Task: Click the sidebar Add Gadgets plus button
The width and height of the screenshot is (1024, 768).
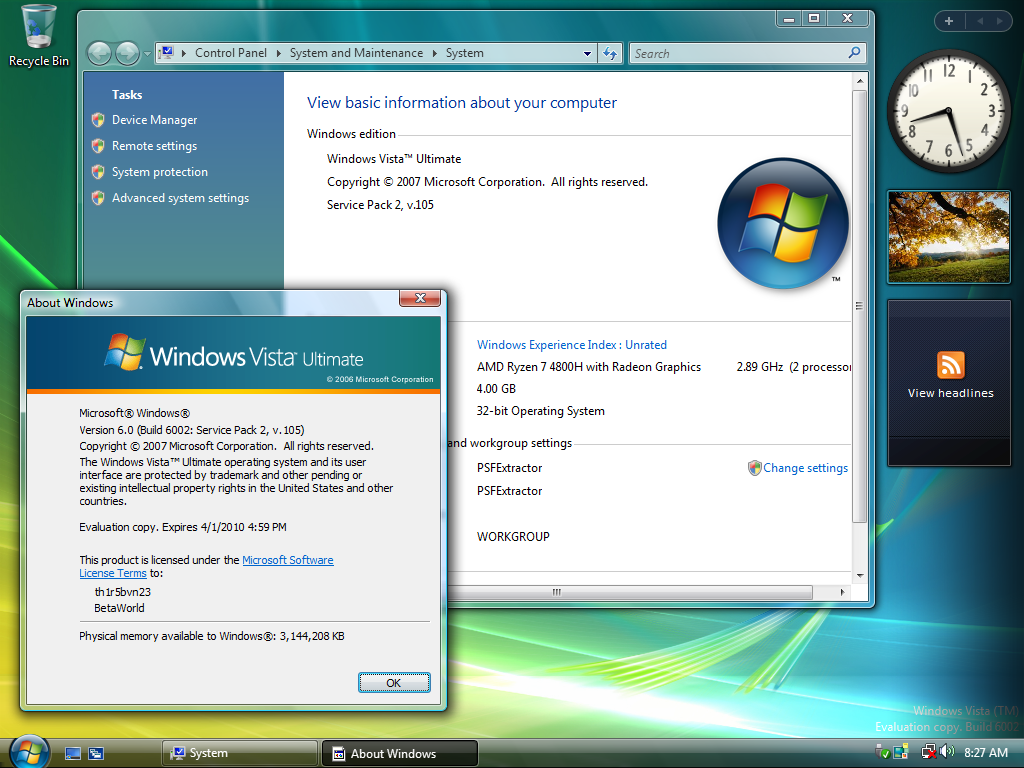Action: point(949,21)
